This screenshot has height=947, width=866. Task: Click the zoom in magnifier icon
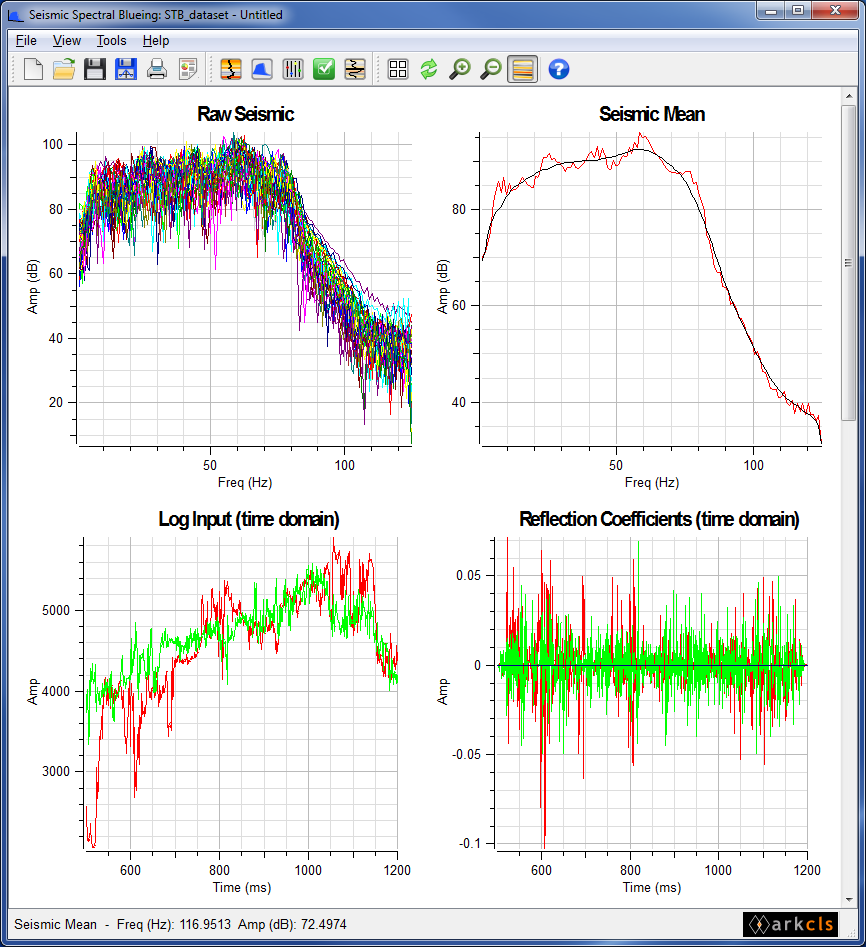pos(460,69)
